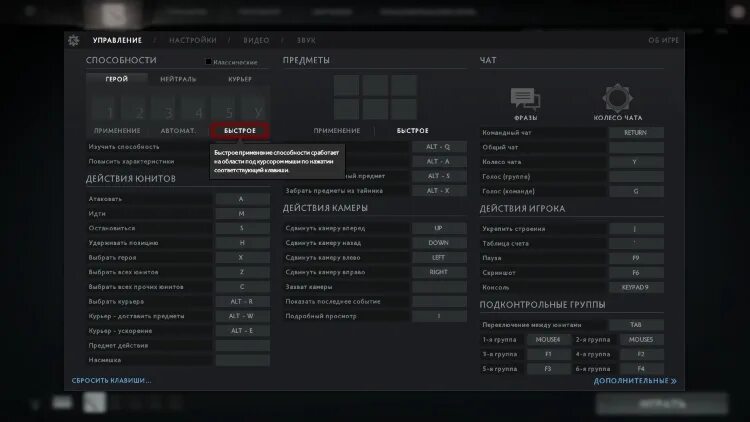The image size is (750, 422).
Task: Select the КУРЬЕР abilities tab
Action: [x=240, y=79]
